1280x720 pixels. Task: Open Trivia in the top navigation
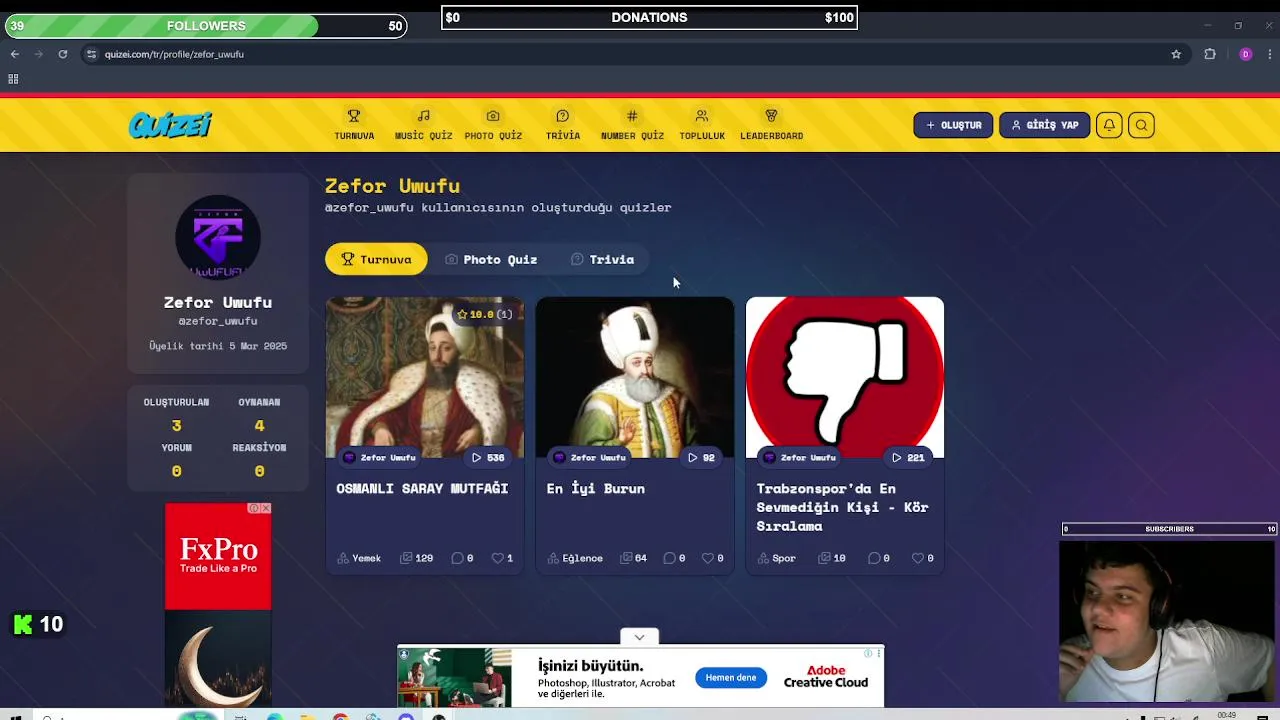click(563, 125)
